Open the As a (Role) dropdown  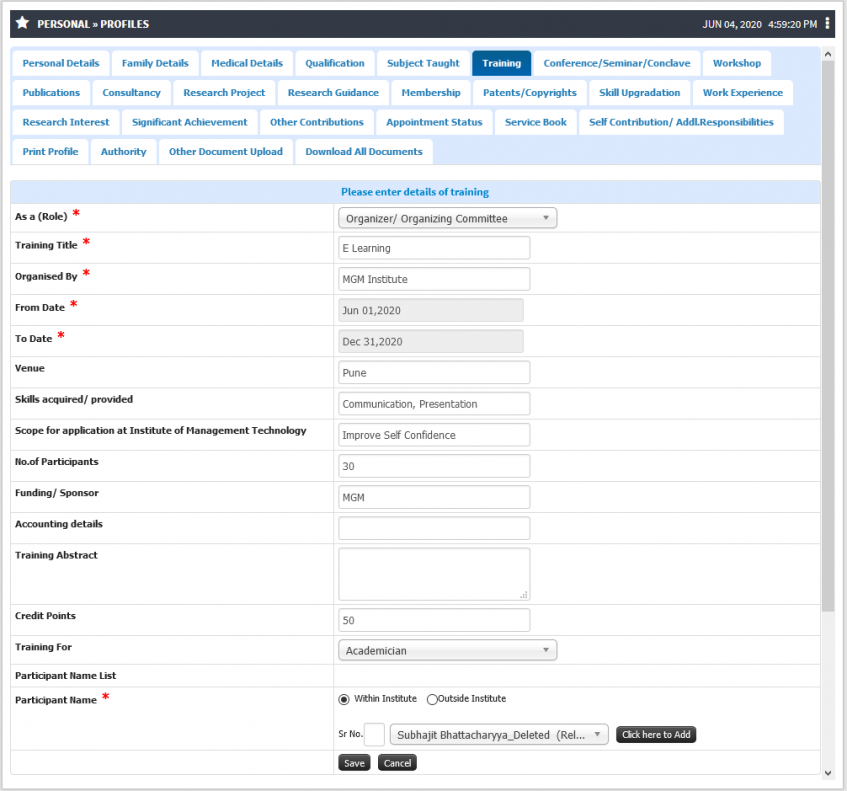pyautogui.click(x=447, y=218)
